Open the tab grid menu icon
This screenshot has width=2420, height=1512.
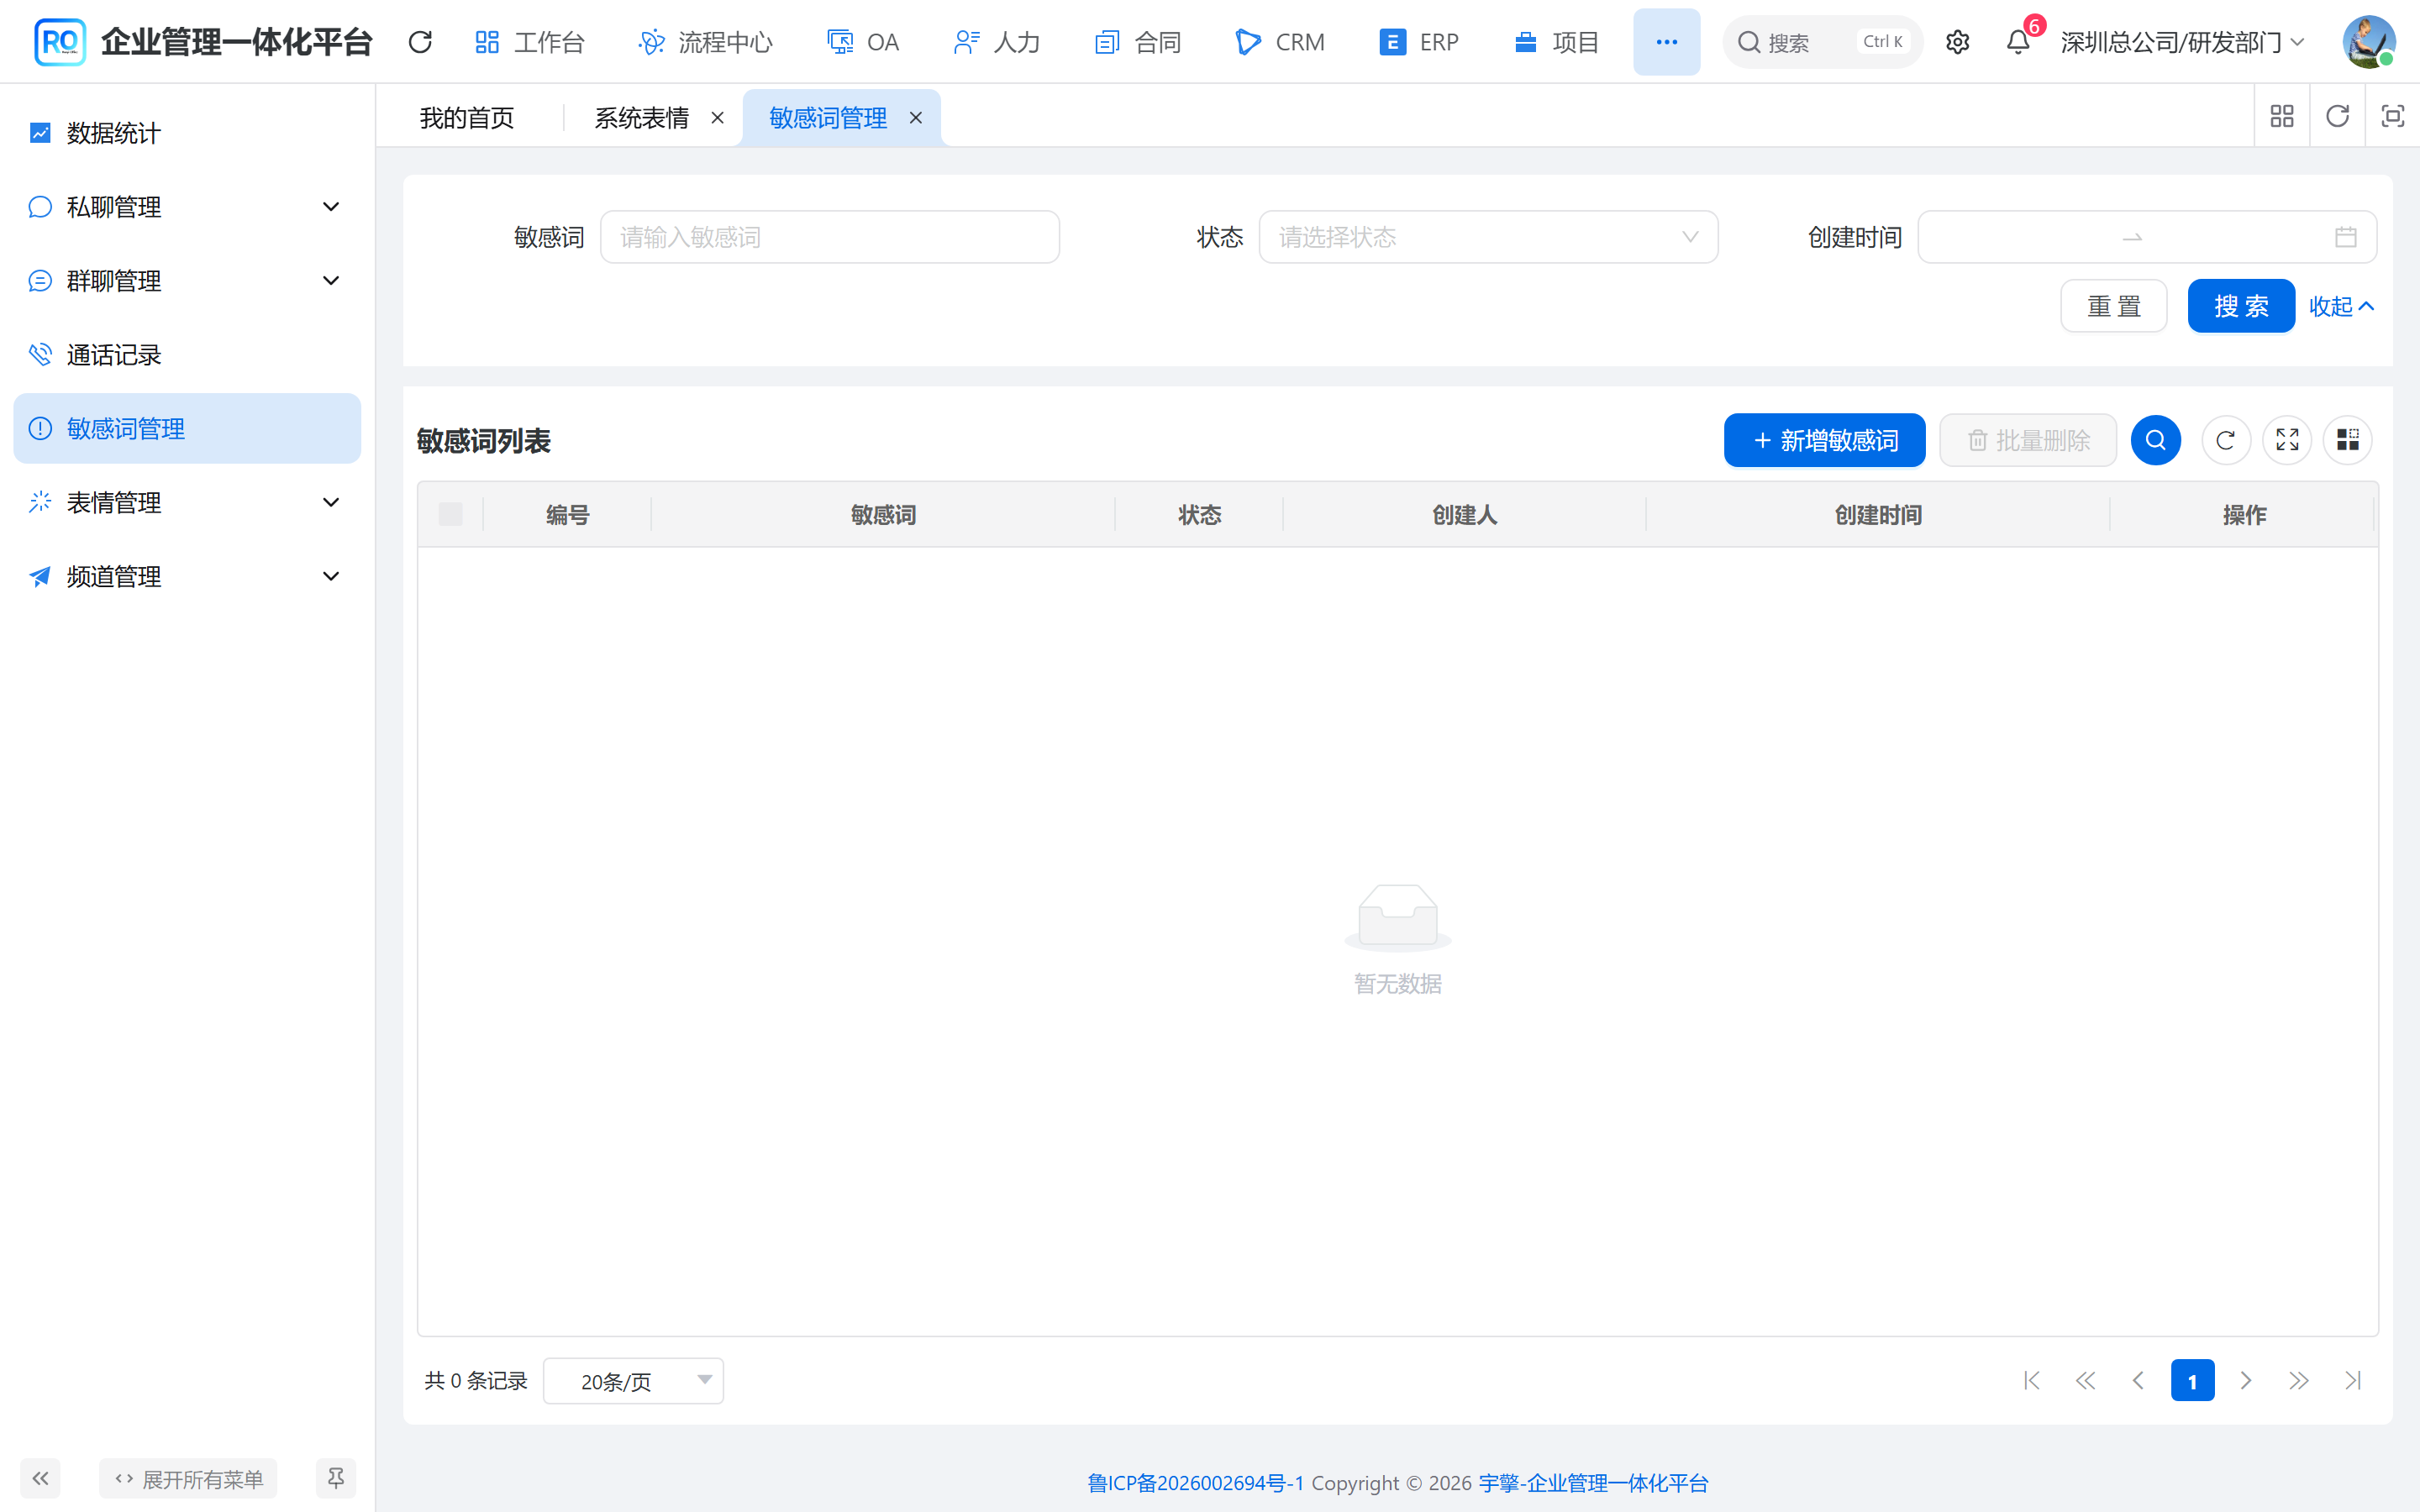2282,117
